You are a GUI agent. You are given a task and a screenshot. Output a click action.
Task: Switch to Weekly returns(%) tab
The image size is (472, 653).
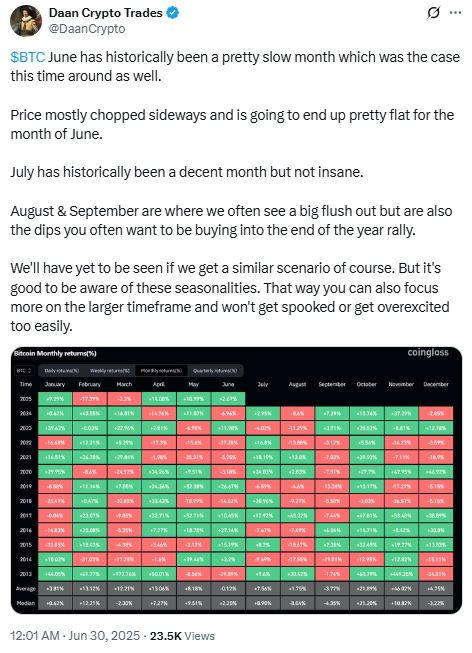[x=110, y=370]
